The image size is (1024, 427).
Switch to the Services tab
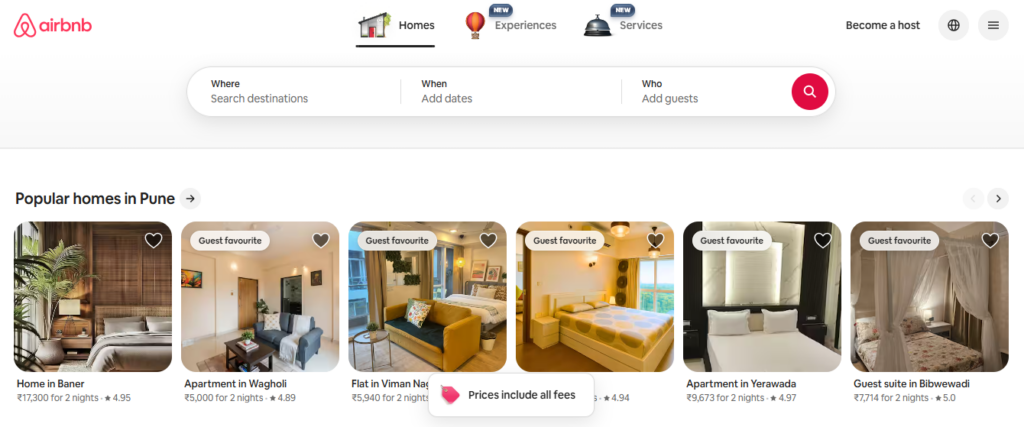624,25
